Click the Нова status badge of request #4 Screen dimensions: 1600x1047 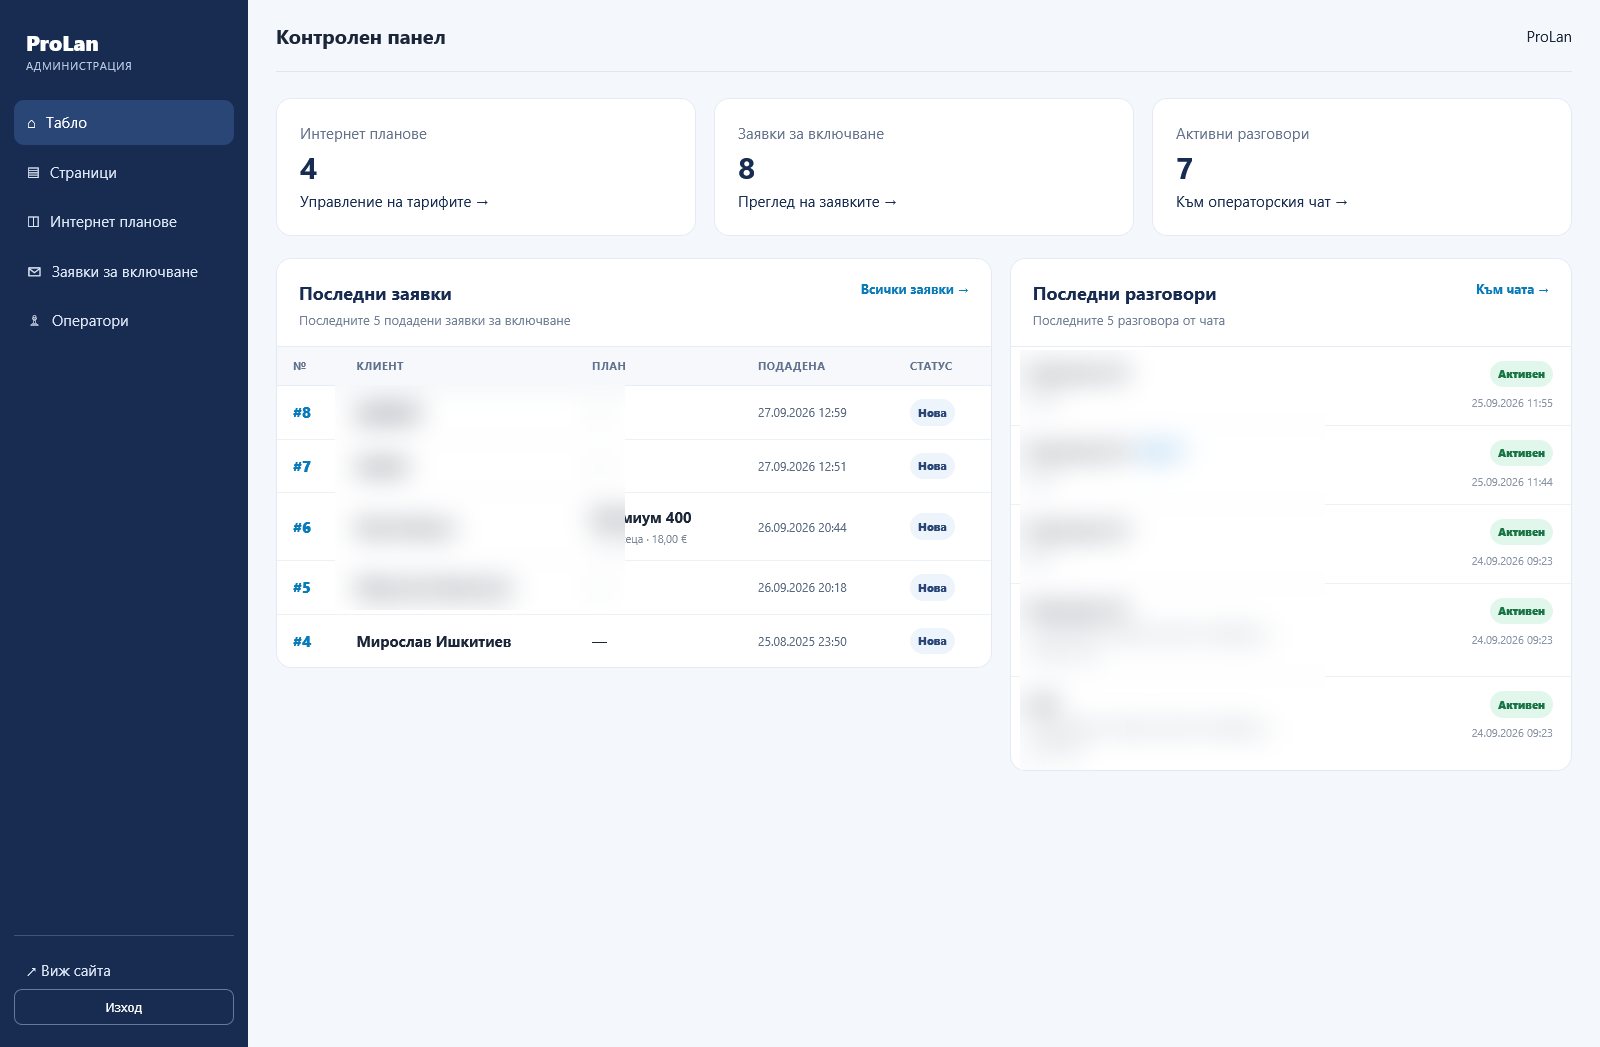[932, 641]
